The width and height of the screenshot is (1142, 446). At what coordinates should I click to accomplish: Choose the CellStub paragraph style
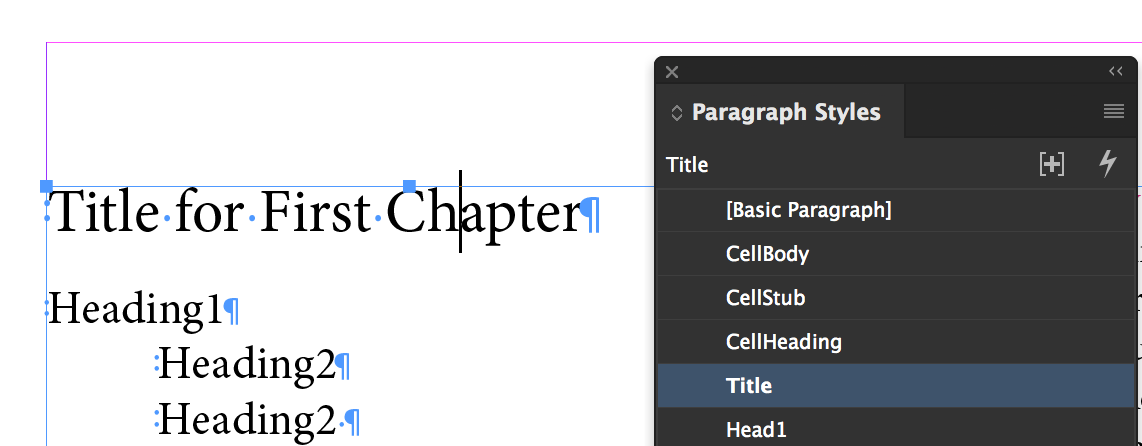coord(765,298)
